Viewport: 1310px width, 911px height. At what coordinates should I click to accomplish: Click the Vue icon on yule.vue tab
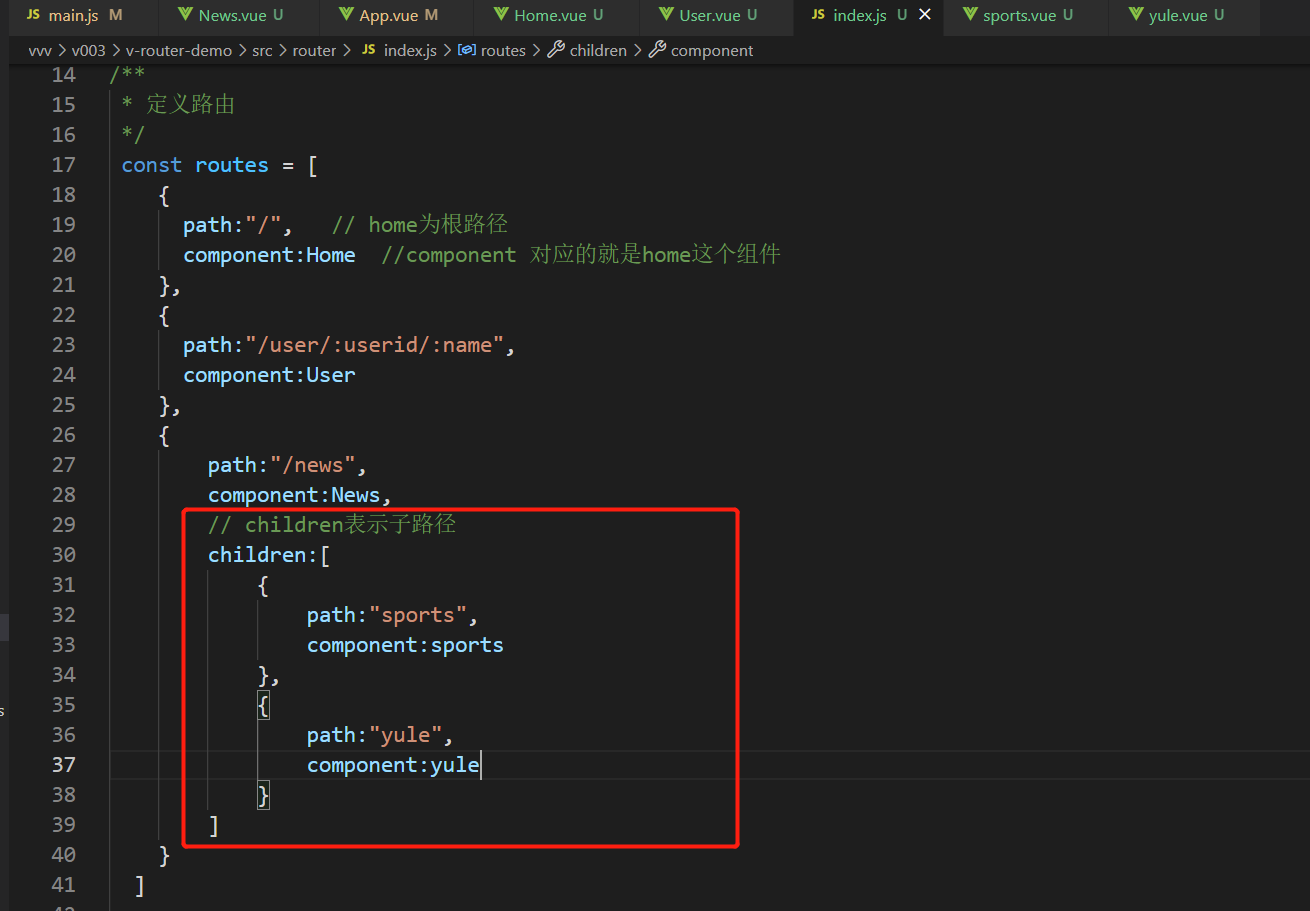pyautogui.click(x=1136, y=15)
